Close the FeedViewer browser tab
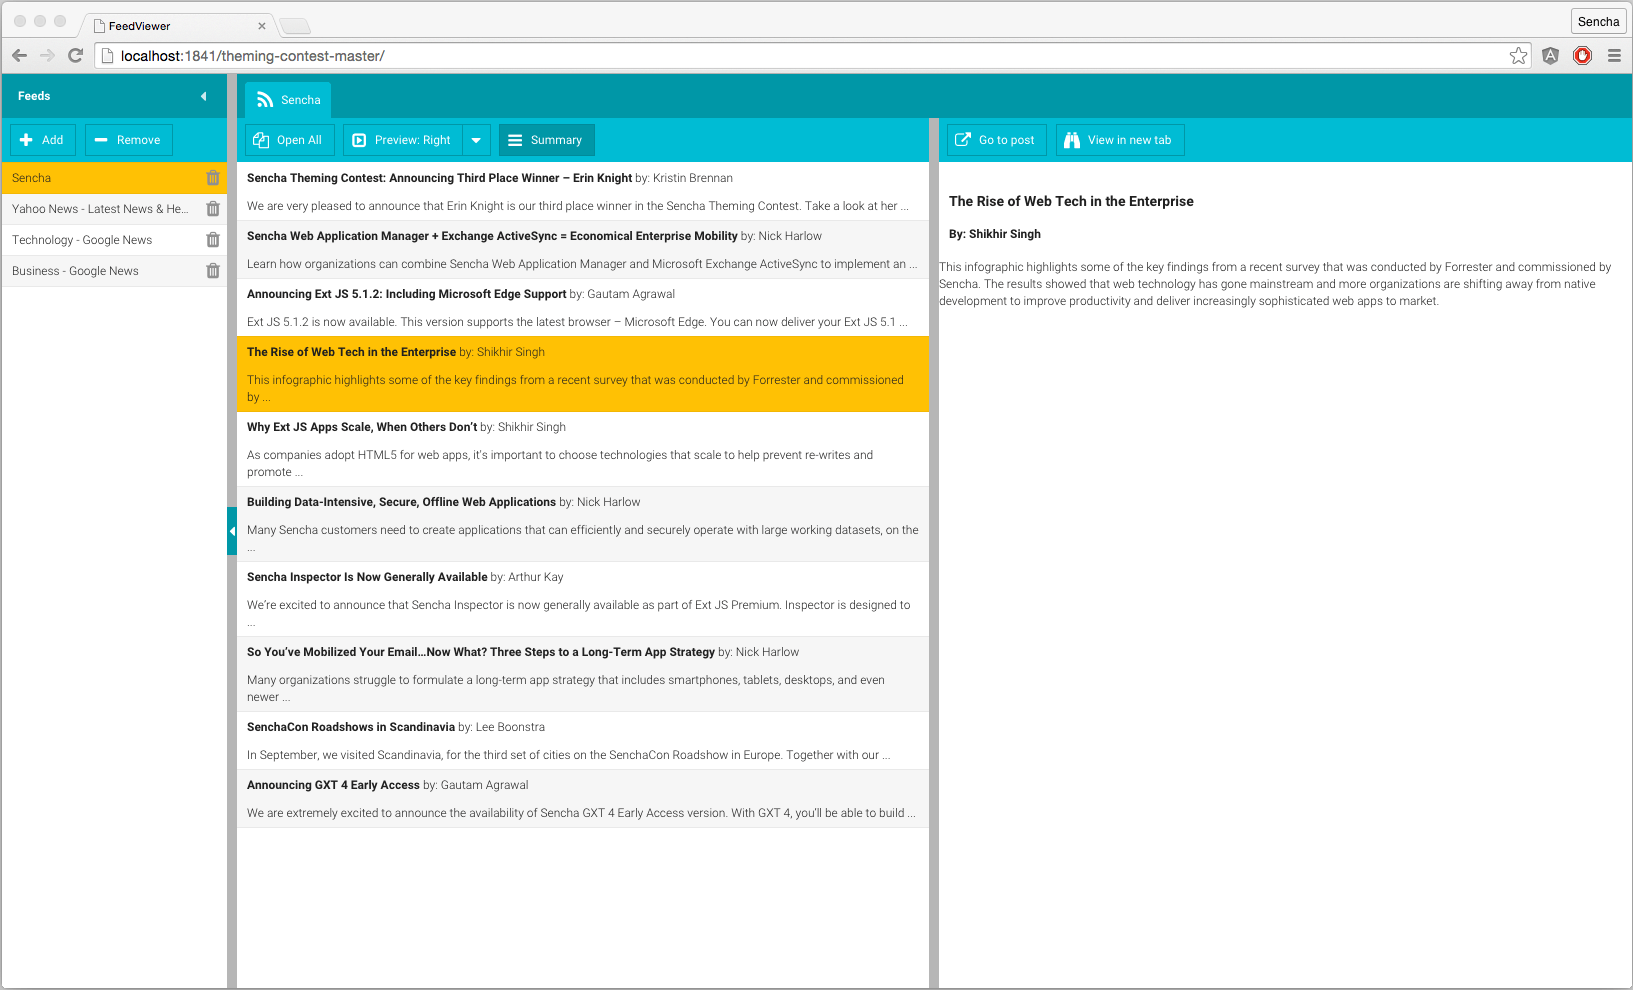This screenshot has width=1633, height=990. (262, 26)
